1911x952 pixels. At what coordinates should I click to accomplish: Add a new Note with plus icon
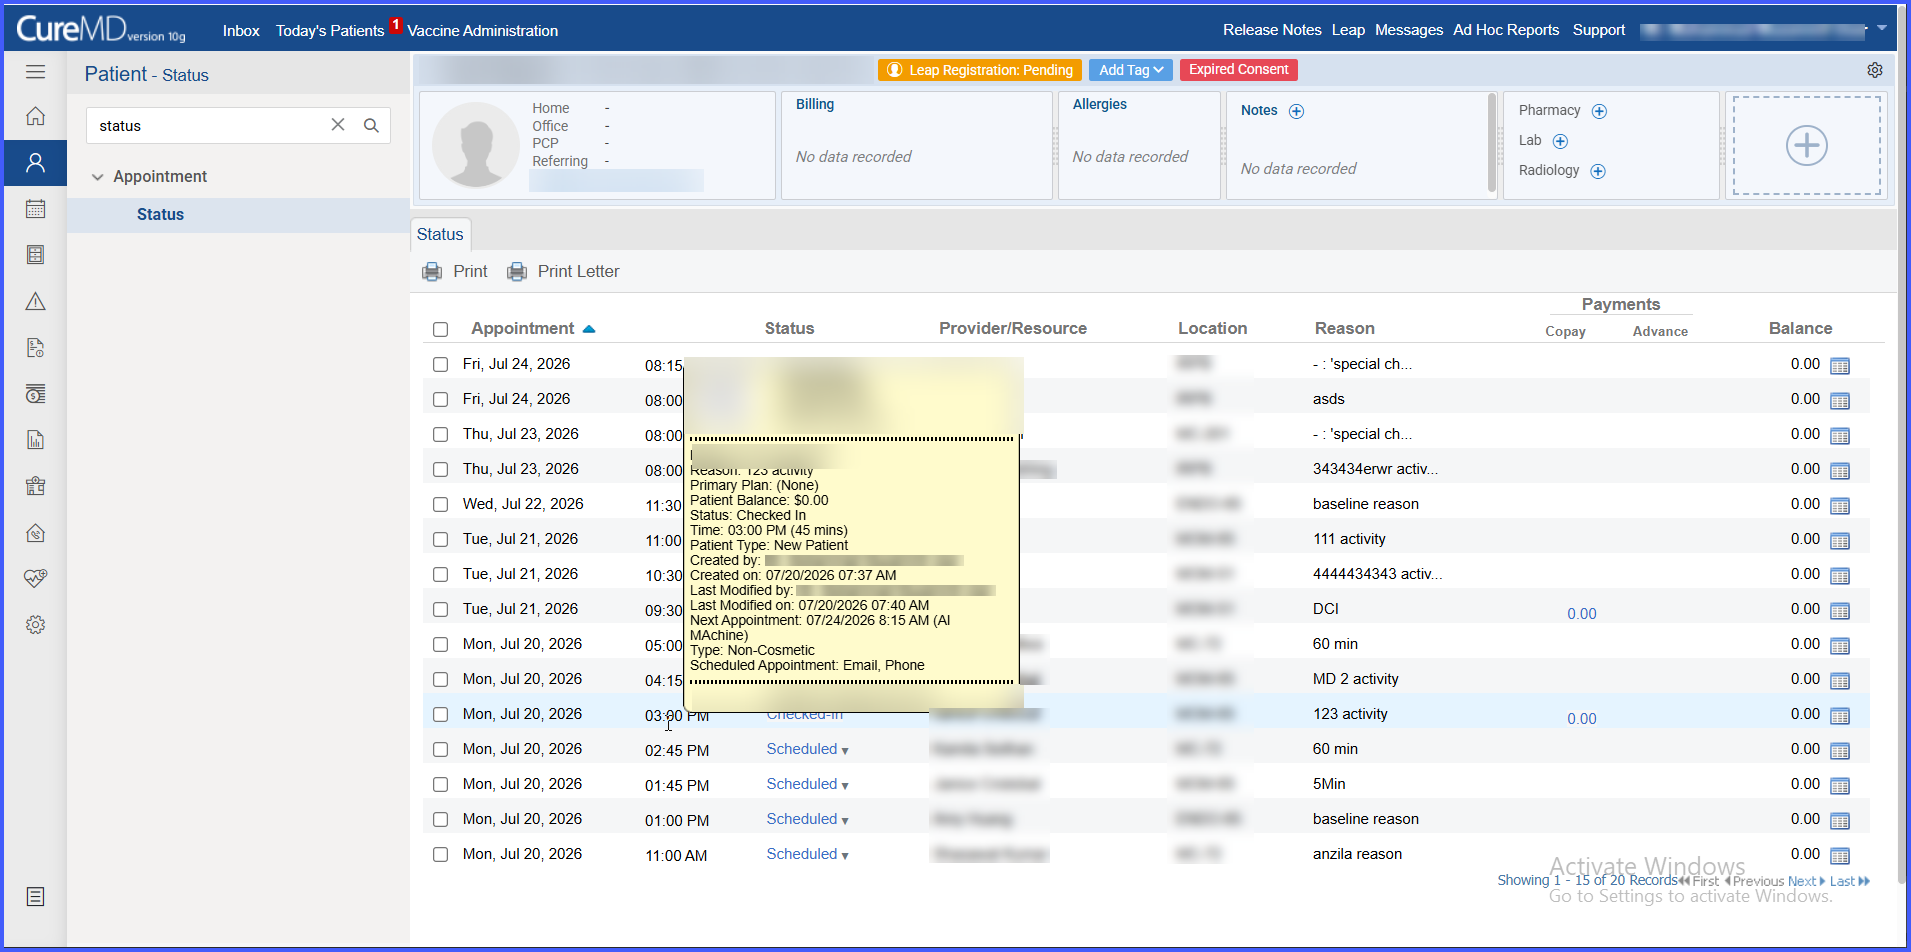(1296, 111)
